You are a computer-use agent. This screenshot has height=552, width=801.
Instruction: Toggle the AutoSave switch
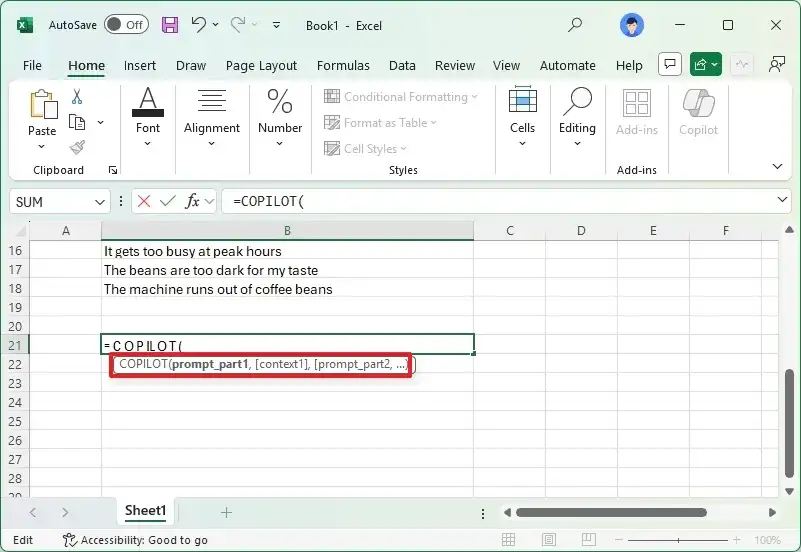126,25
